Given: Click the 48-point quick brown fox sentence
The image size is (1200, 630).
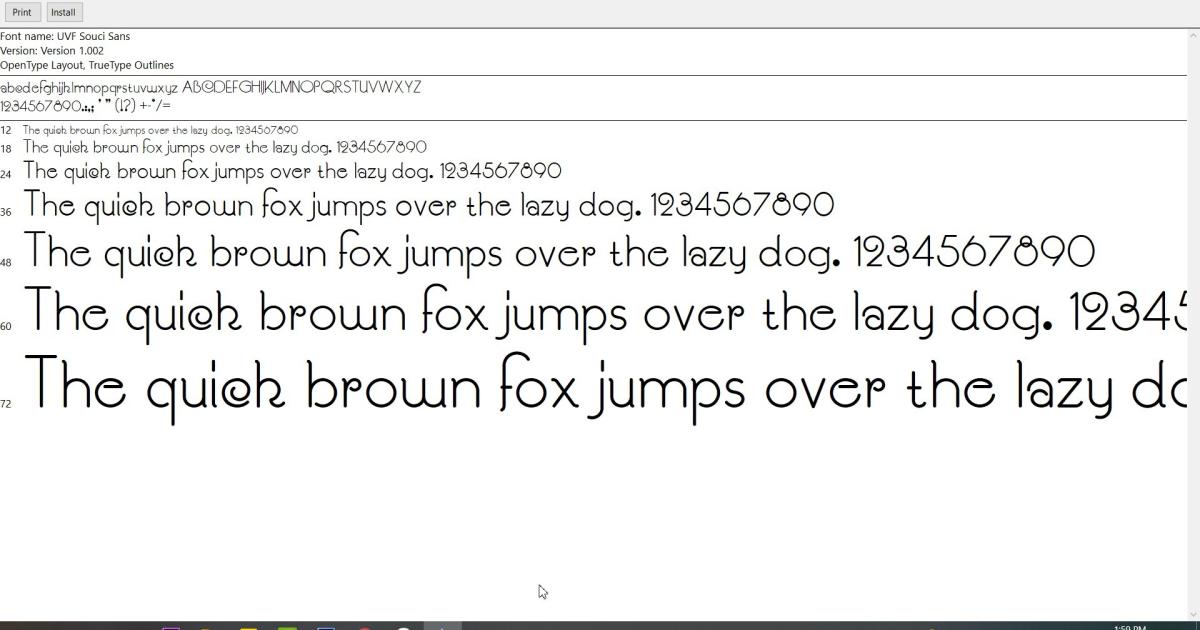Looking at the screenshot, I should coord(560,252).
